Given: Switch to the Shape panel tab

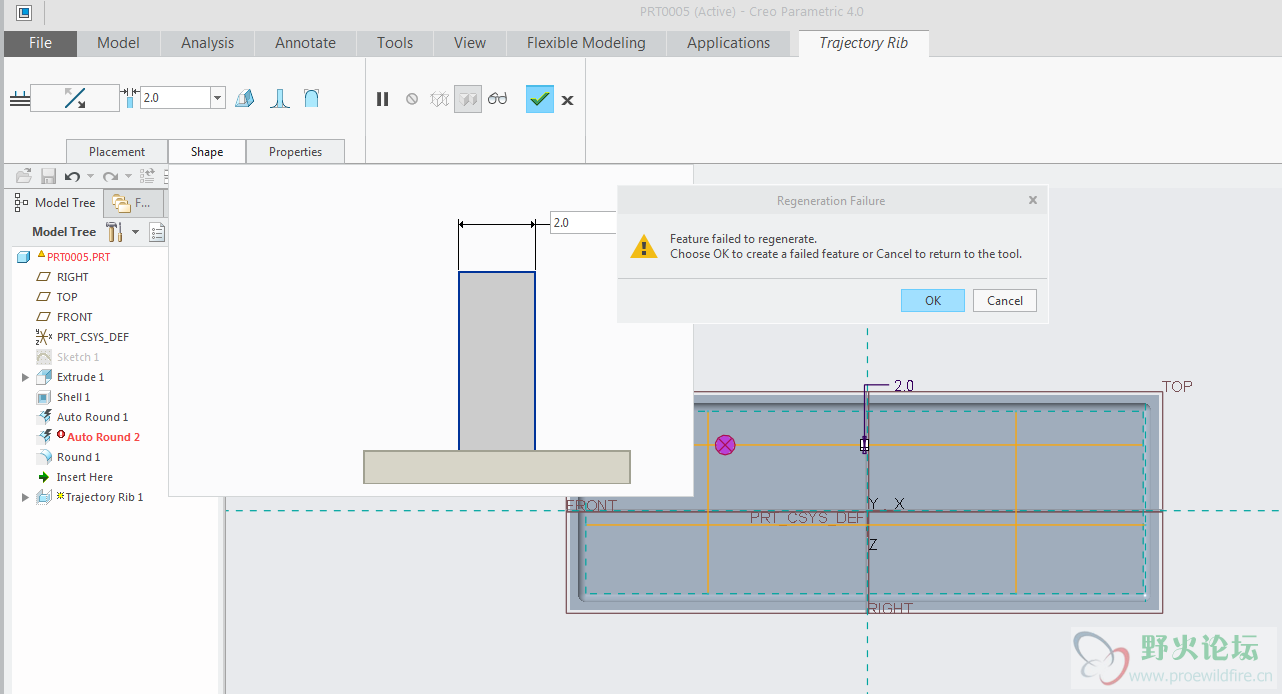Looking at the screenshot, I should coord(207,152).
